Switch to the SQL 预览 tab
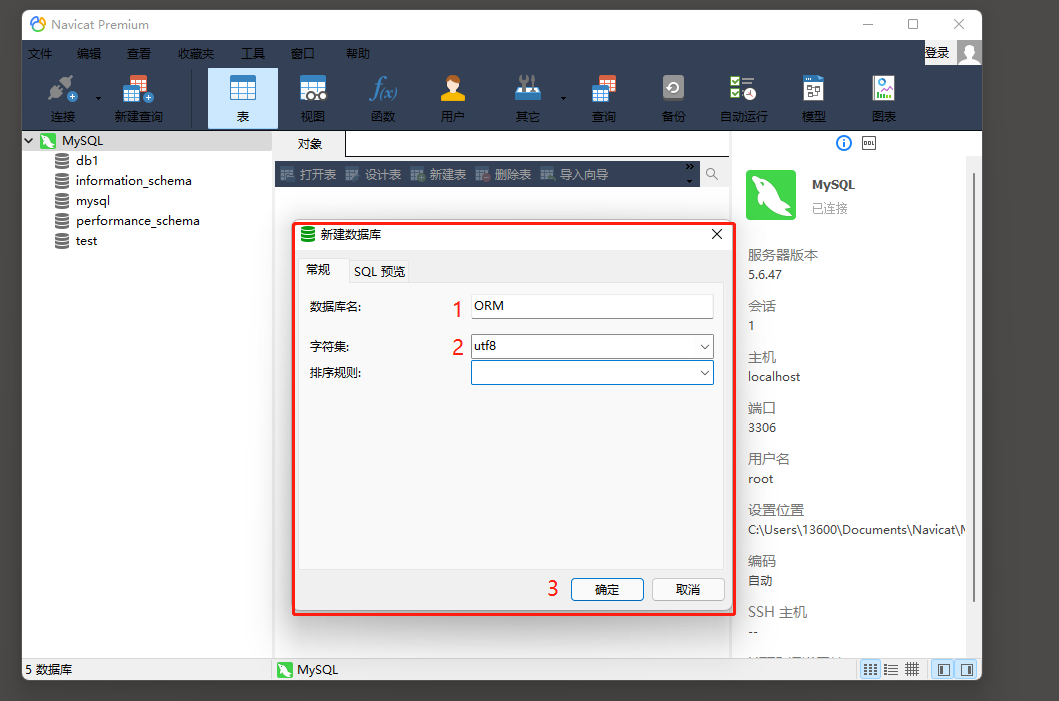Viewport: 1059px width, 701px height. (x=379, y=270)
